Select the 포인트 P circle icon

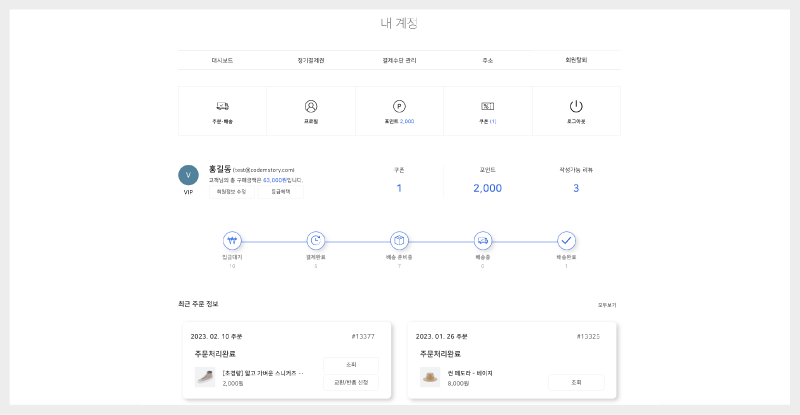click(399, 106)
